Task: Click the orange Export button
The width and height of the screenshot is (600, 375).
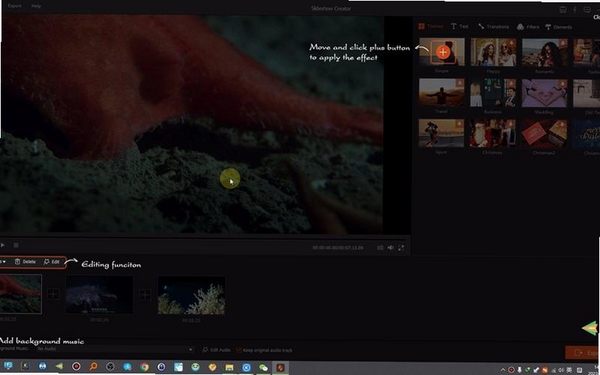Action: [x=582, y=353]
